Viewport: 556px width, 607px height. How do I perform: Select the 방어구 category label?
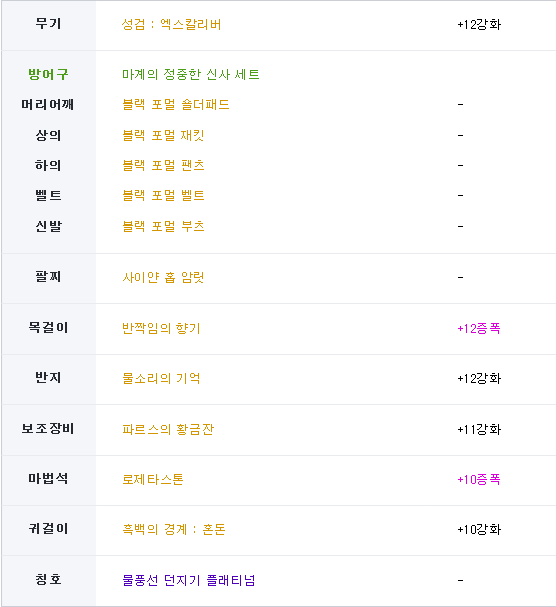(x=48, y=74)
